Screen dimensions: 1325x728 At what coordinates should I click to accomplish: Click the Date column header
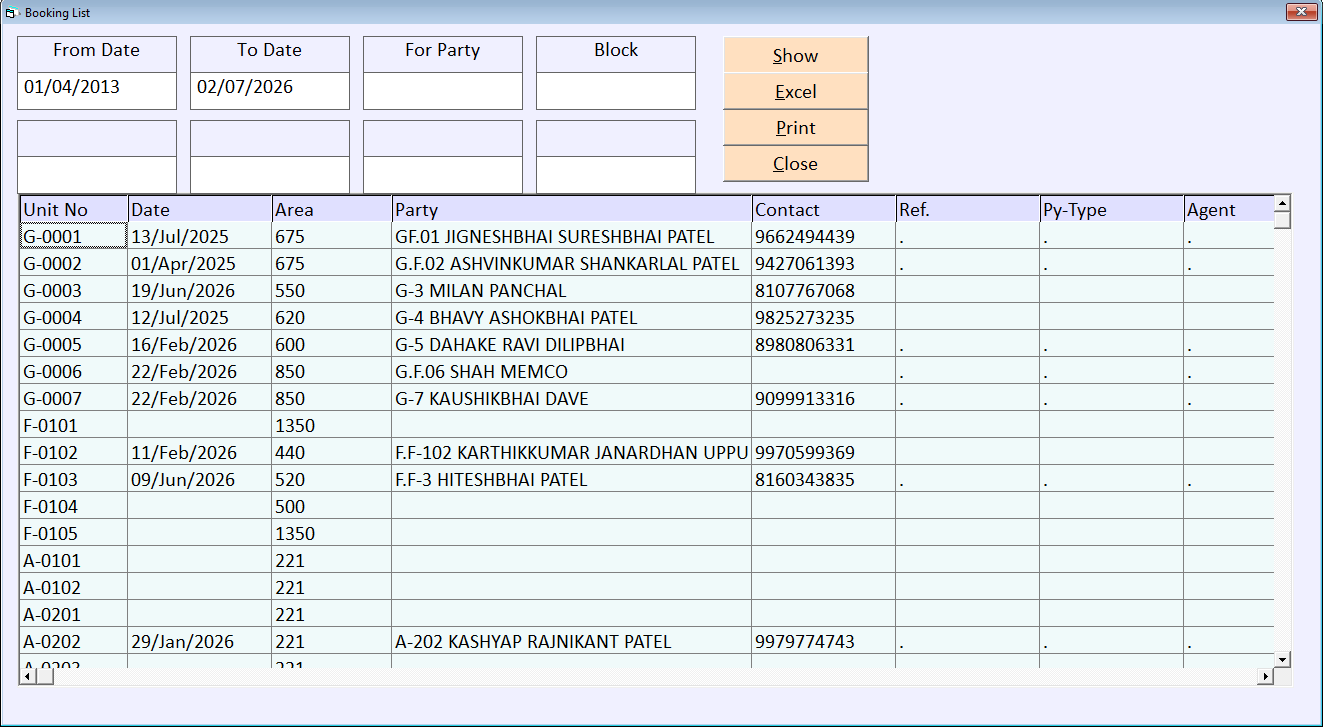200,210
